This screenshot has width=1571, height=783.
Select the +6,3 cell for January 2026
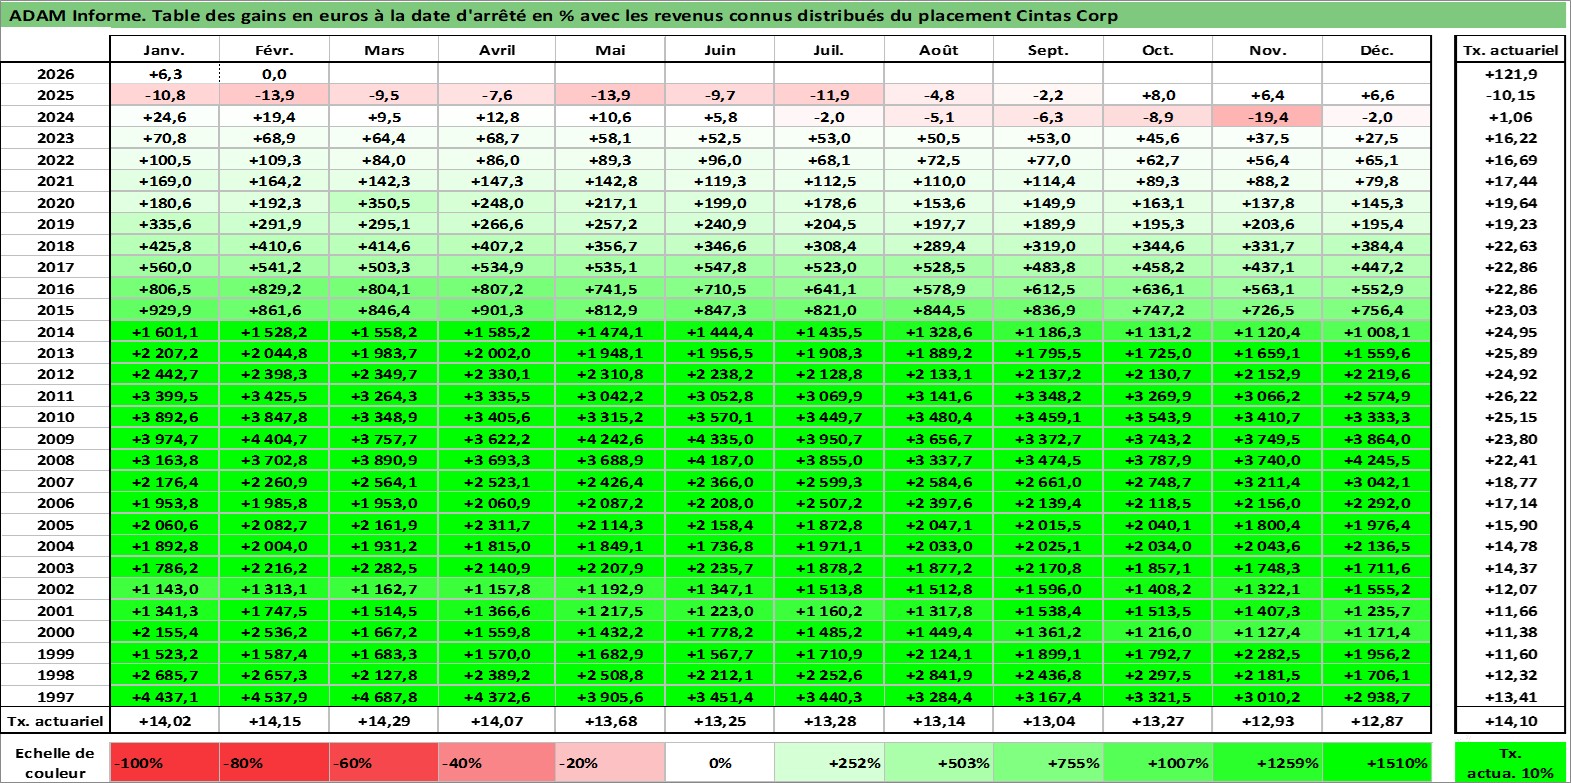164,74
